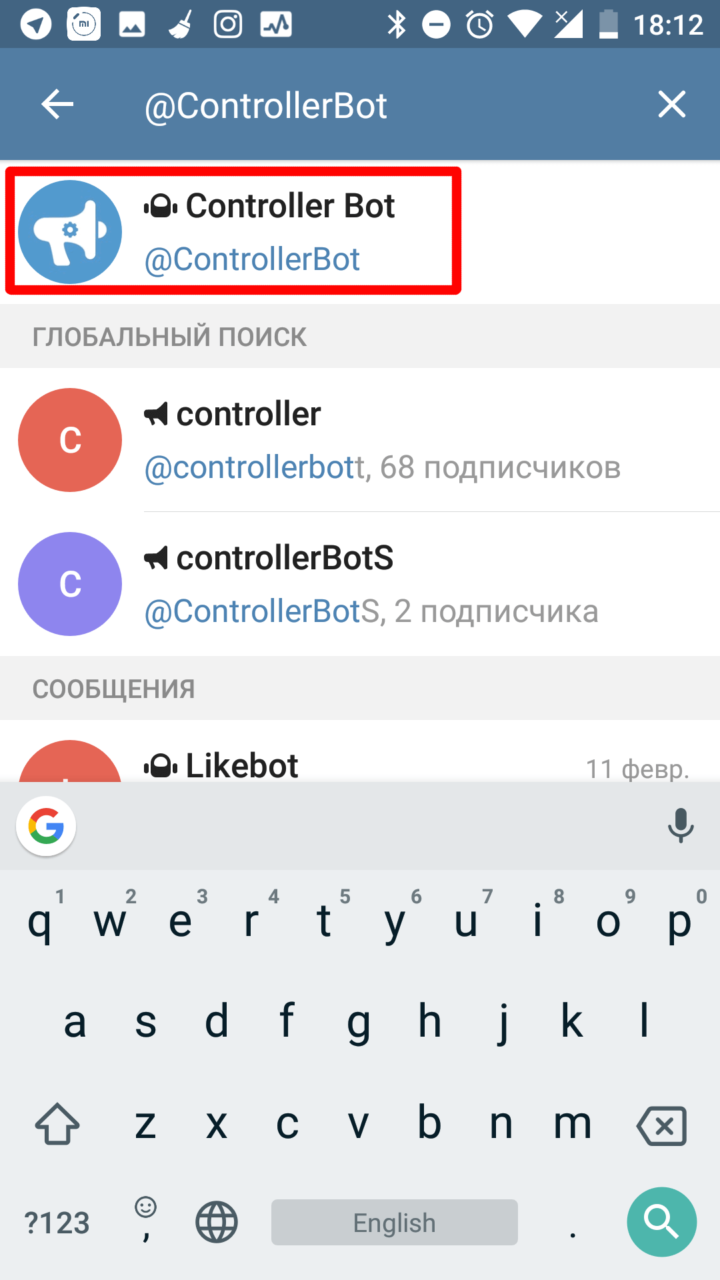This screenshot has height=1280, width=720.
Task: Open the controllerBotS channel result
Action: tap(360, 584)
